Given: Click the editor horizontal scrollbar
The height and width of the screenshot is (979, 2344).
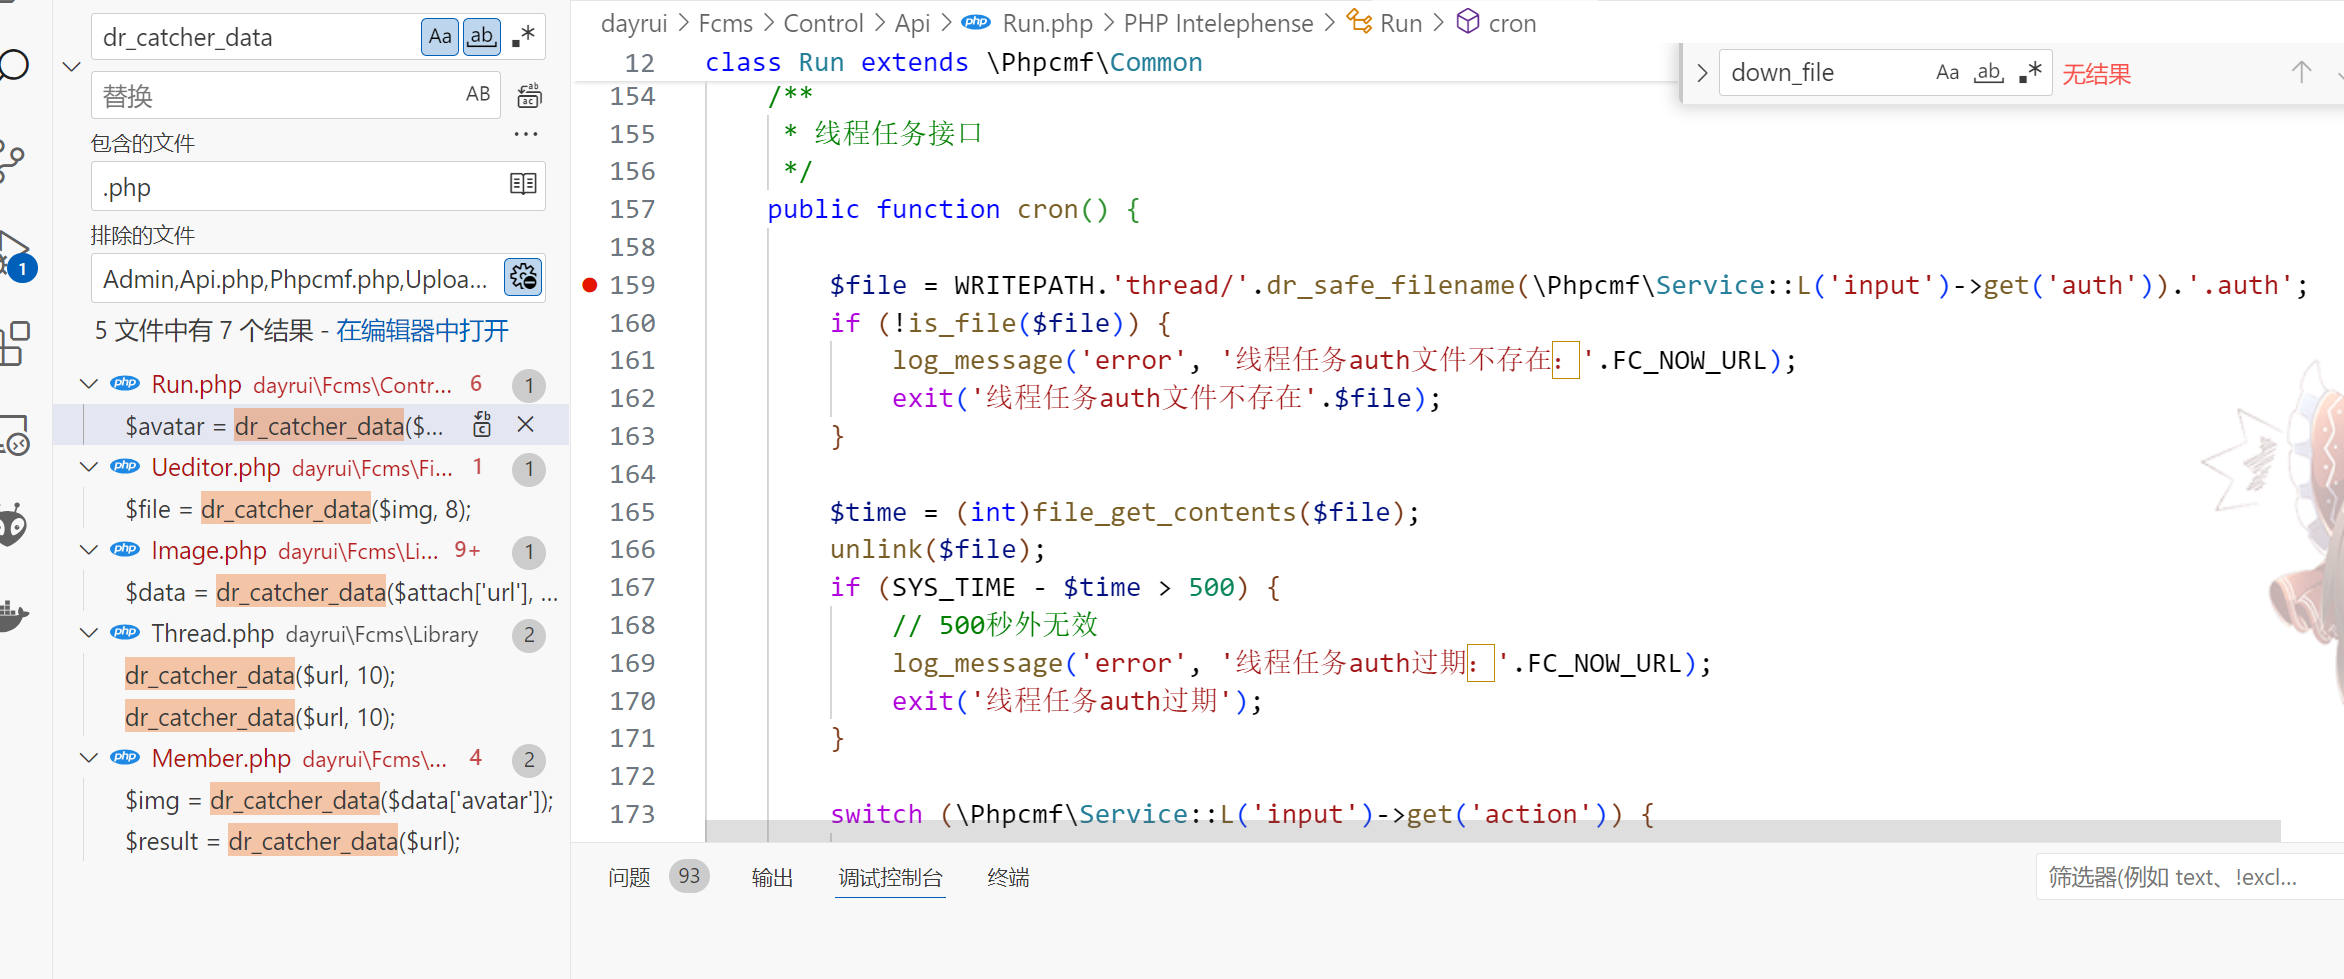Looking at the screenshot, I should click(x=1493, y=831).
